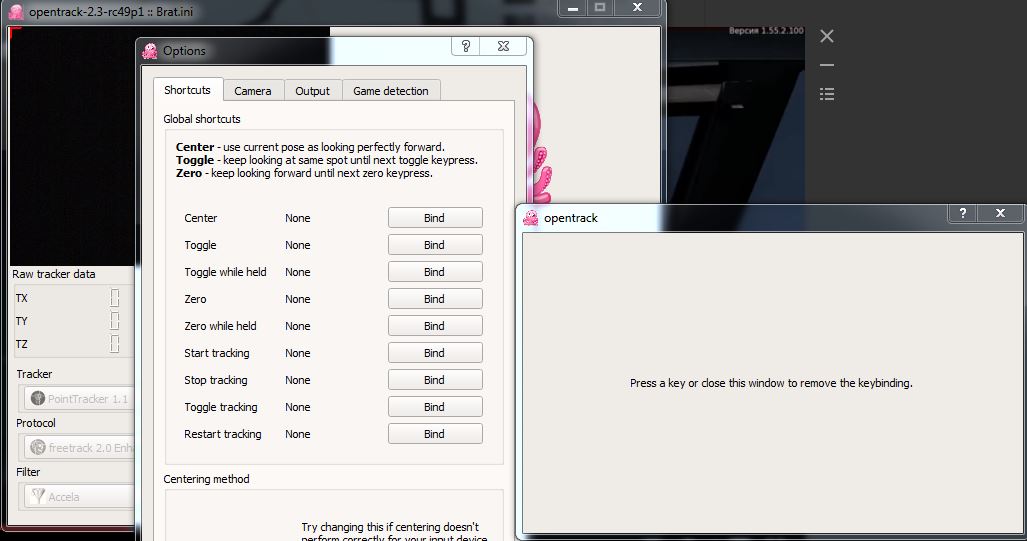Bind a key for Toggle while held

[435, 272]
